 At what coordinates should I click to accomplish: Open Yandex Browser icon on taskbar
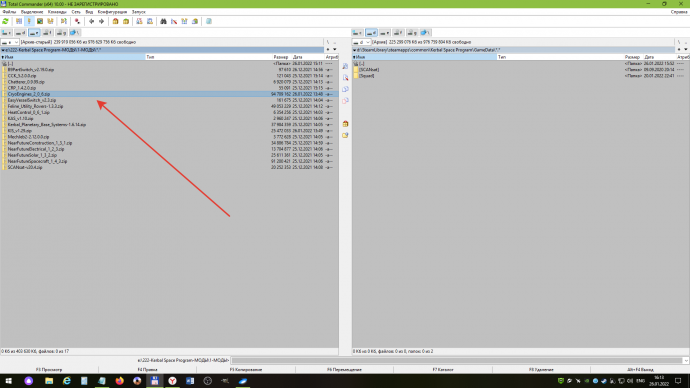point(172,381)
